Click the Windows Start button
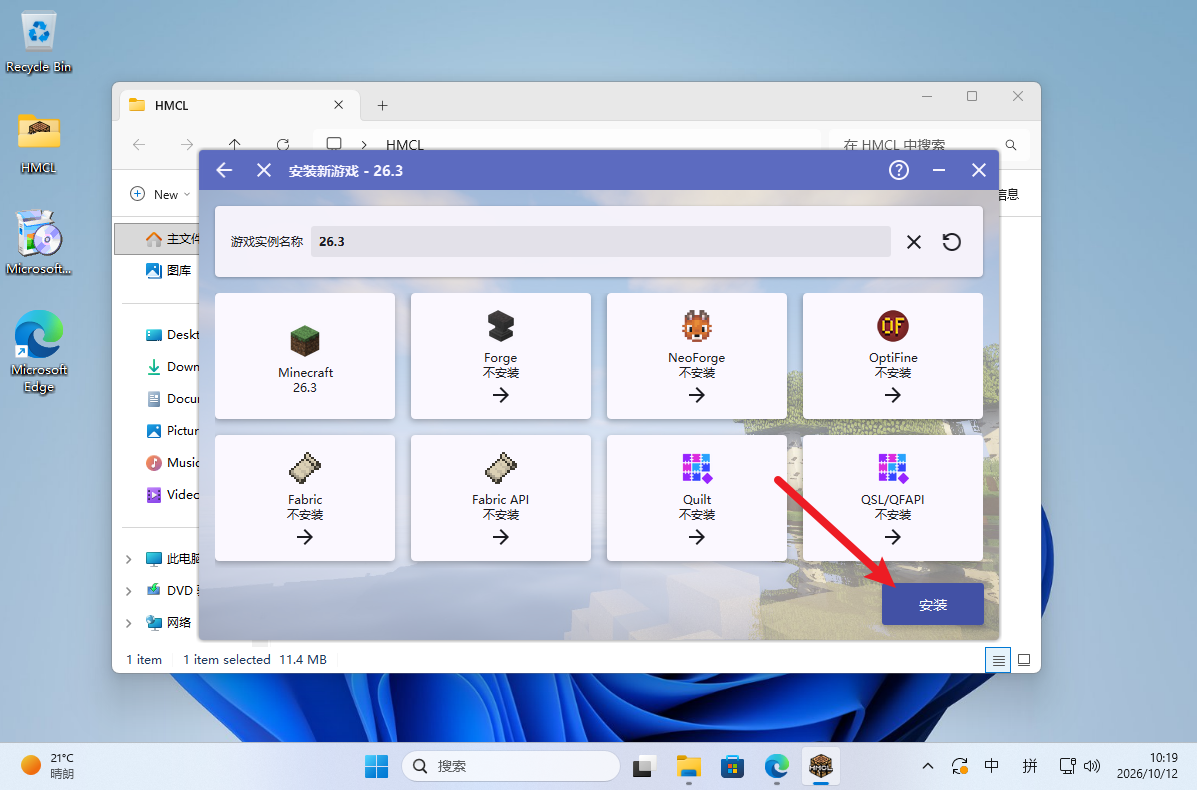Viewport: 1197px width, 790px height. click(376, 766)
